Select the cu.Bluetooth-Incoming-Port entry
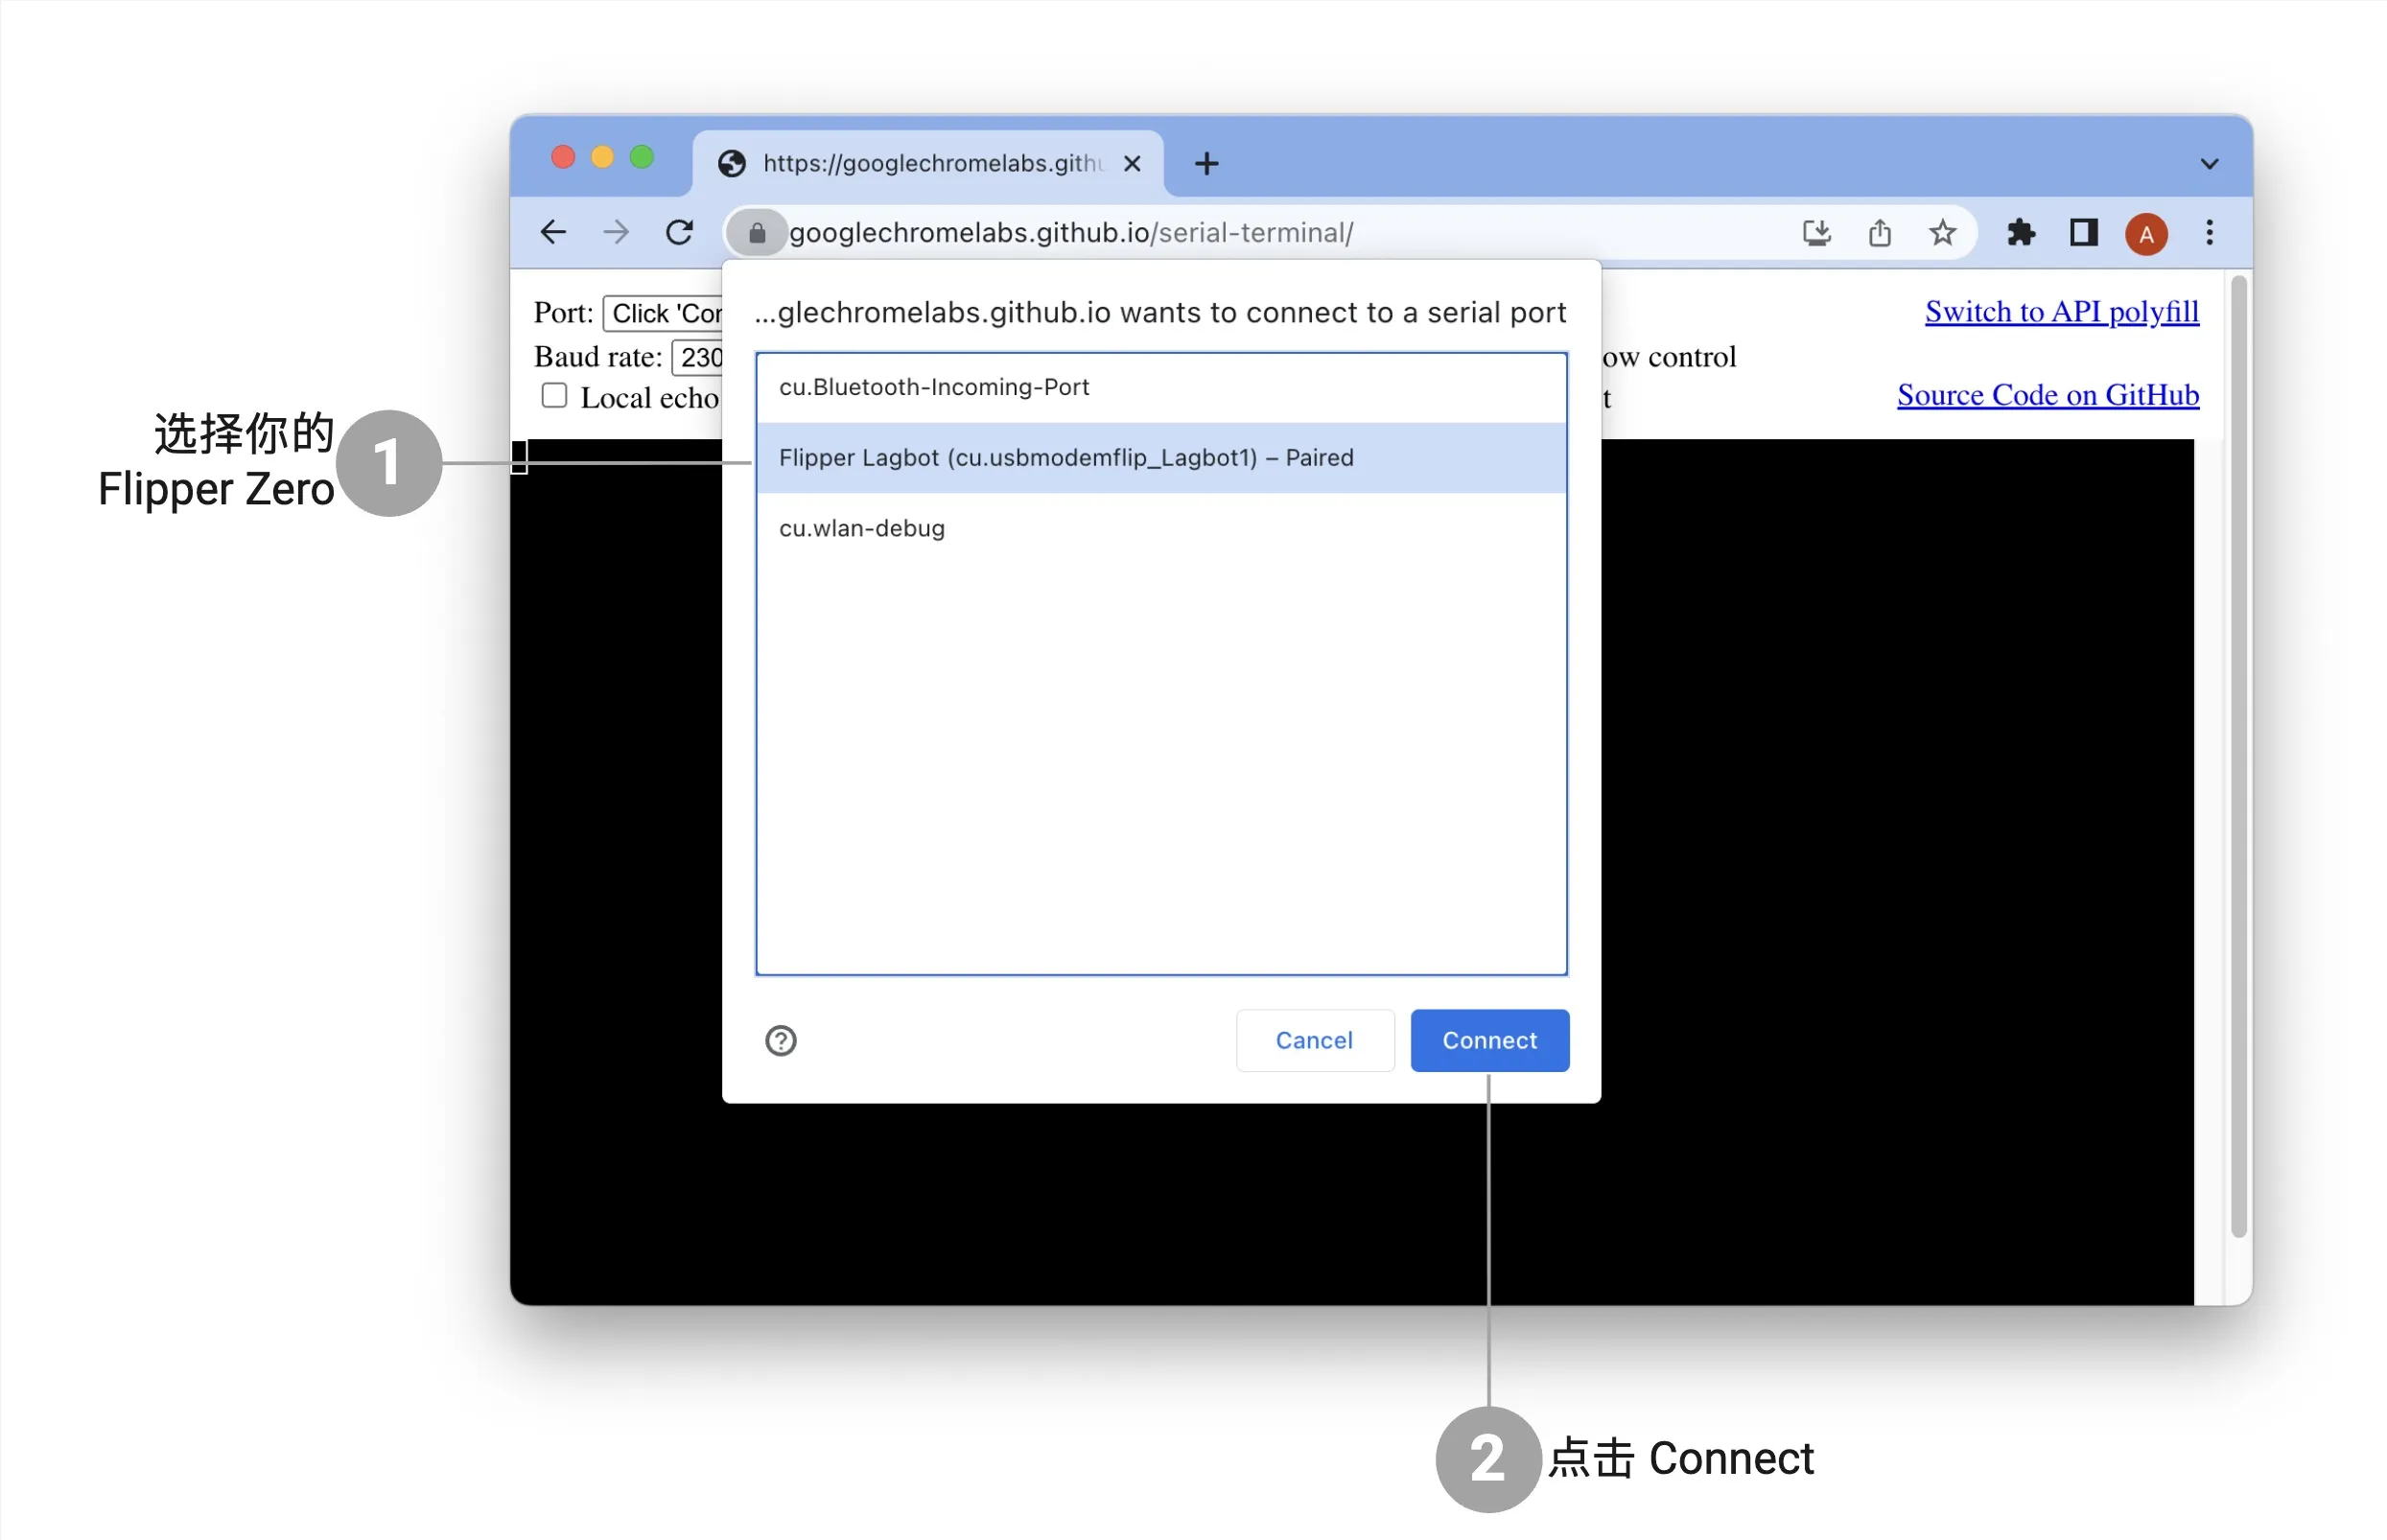This screenshot has height=1540, width=2387. pyautogui.click(x=1161, y=387)
